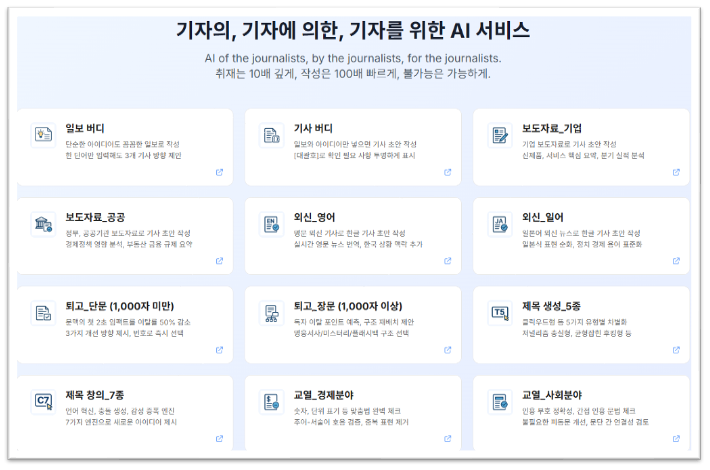Click the 기사 버디 document icon
This screenshot has width=710, height=470.
[272, 134]
